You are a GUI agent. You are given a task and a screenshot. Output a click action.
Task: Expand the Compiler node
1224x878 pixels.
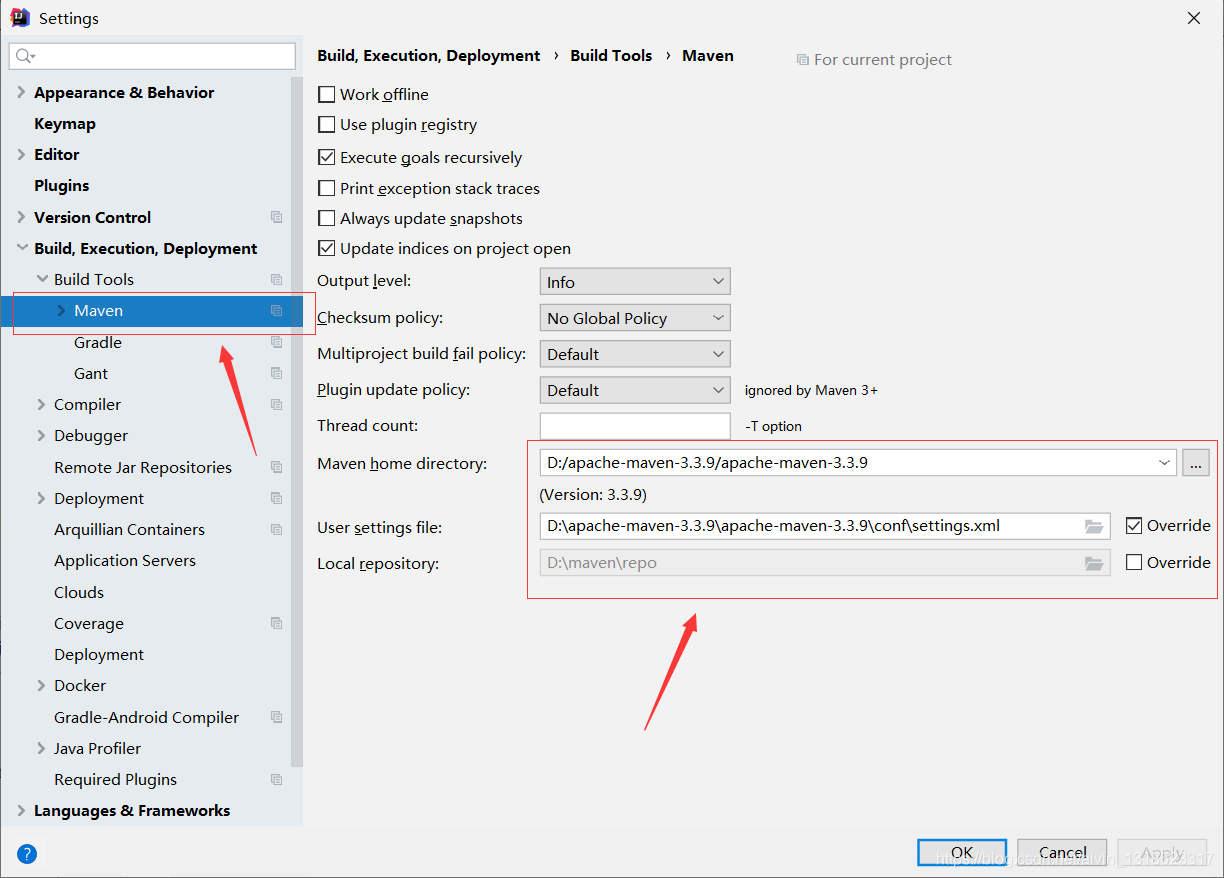coord(41,404)
